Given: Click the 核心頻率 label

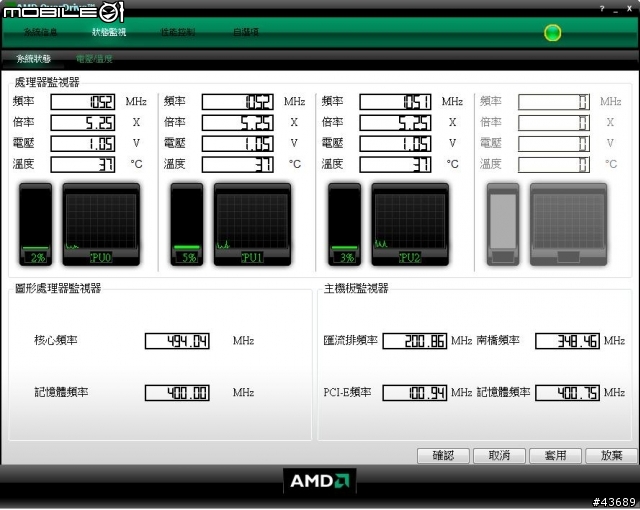Looking at the screenshot, I should tap(56, 340).
